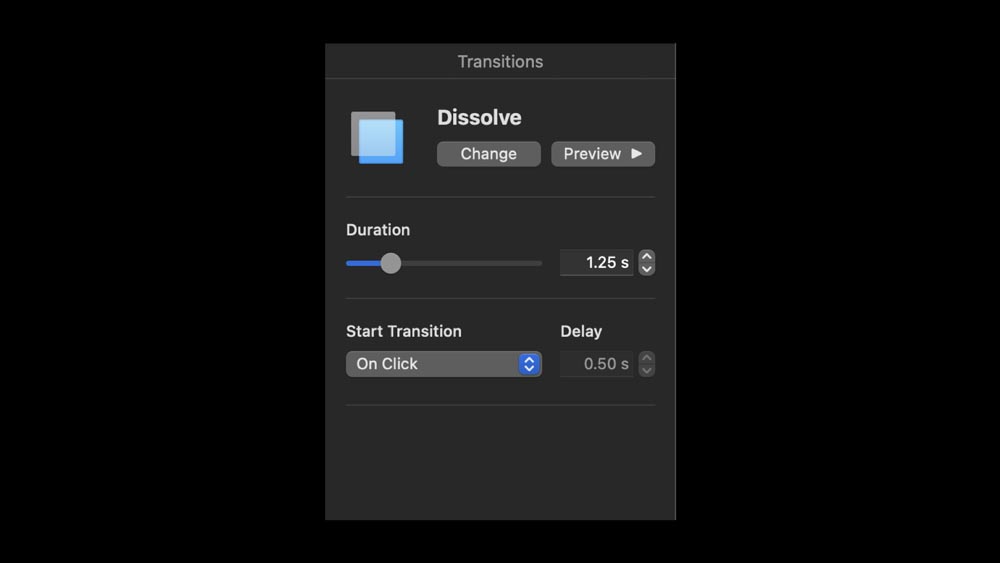Click the blue filled part of Duration slider
This screenshot has height=563, width=1000.
click(362, 263)
